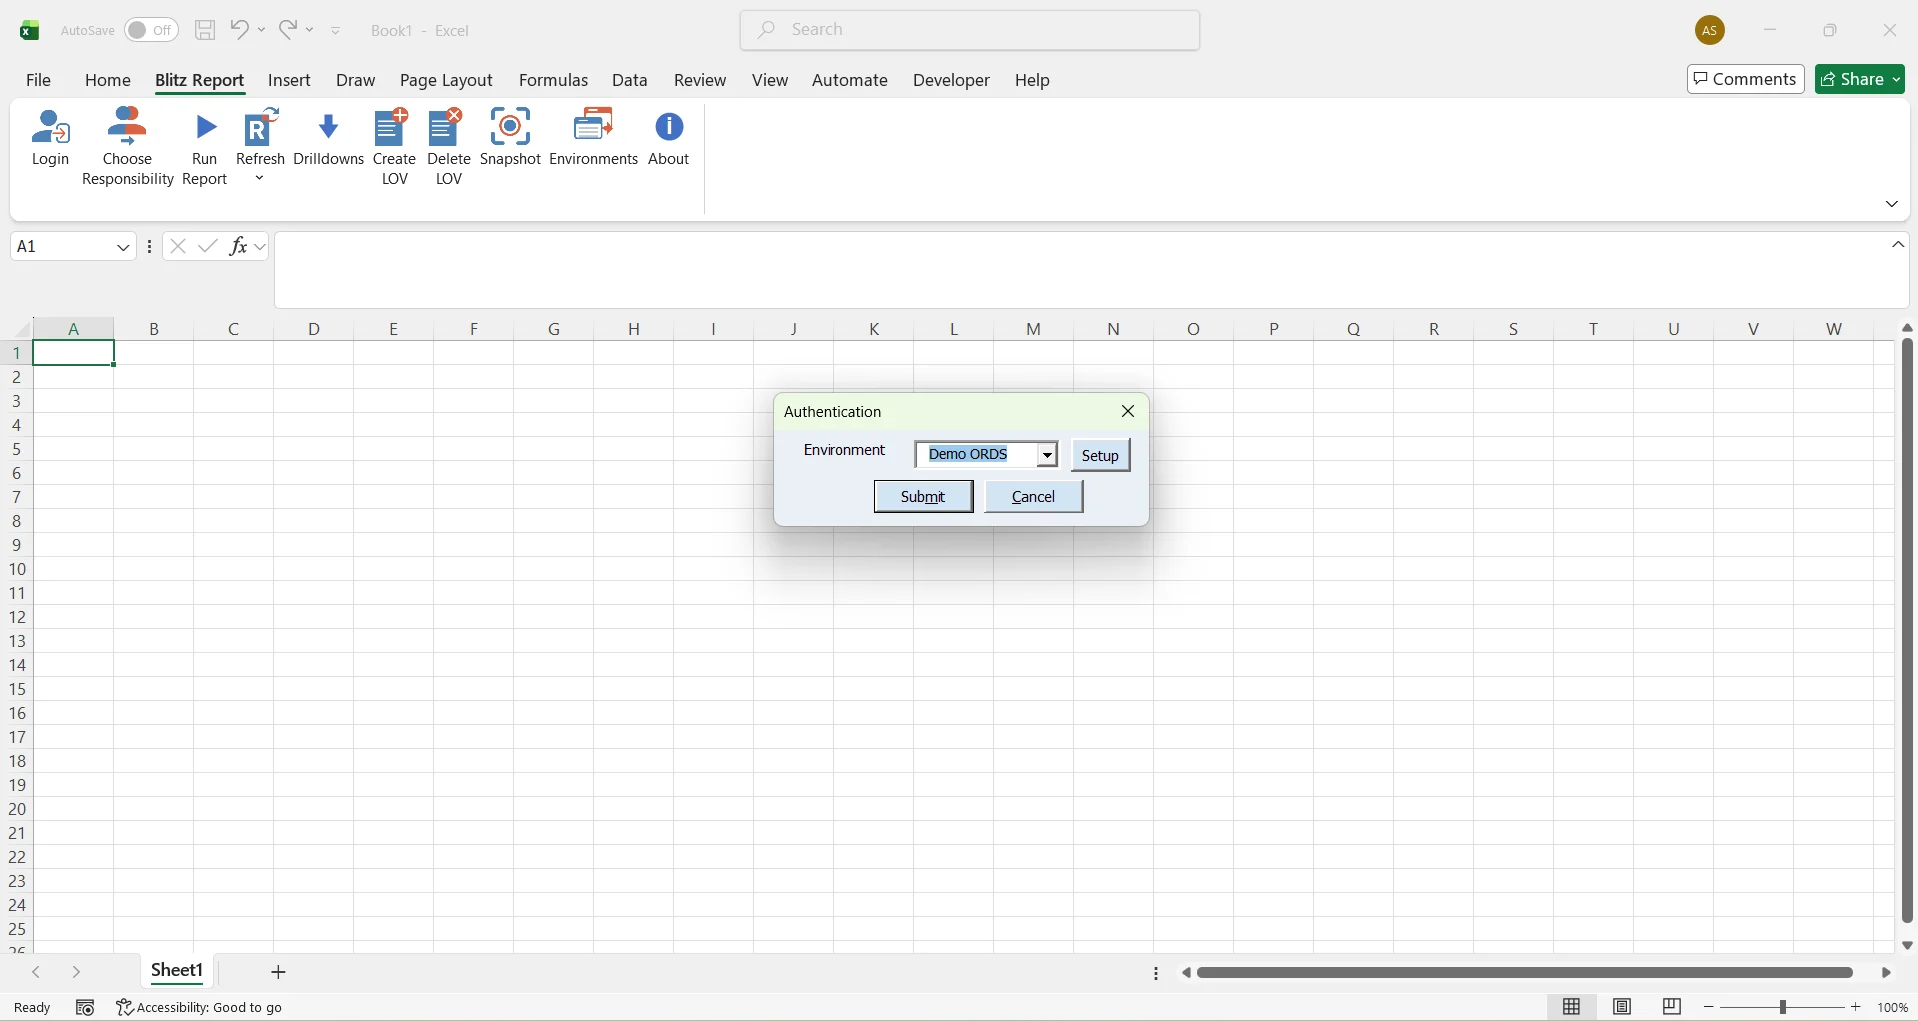Take a Snapshot
The width and height of the screenshot is (1918, 1021).
coord(510,138)
